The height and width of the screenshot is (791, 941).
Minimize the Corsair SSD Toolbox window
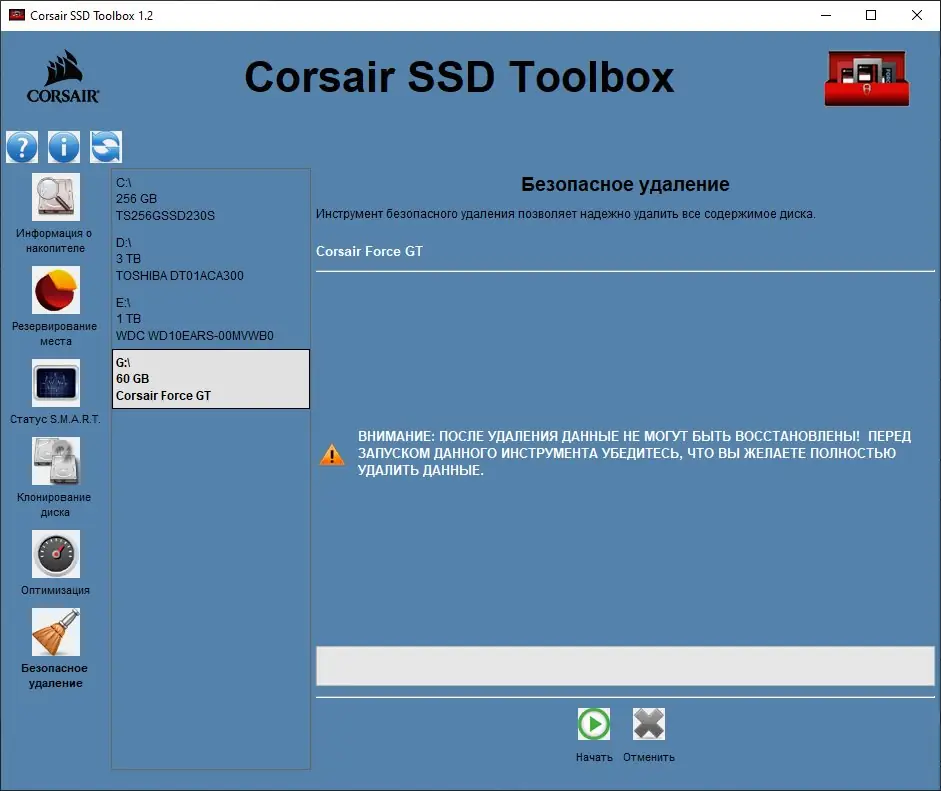tap(826, 15)
